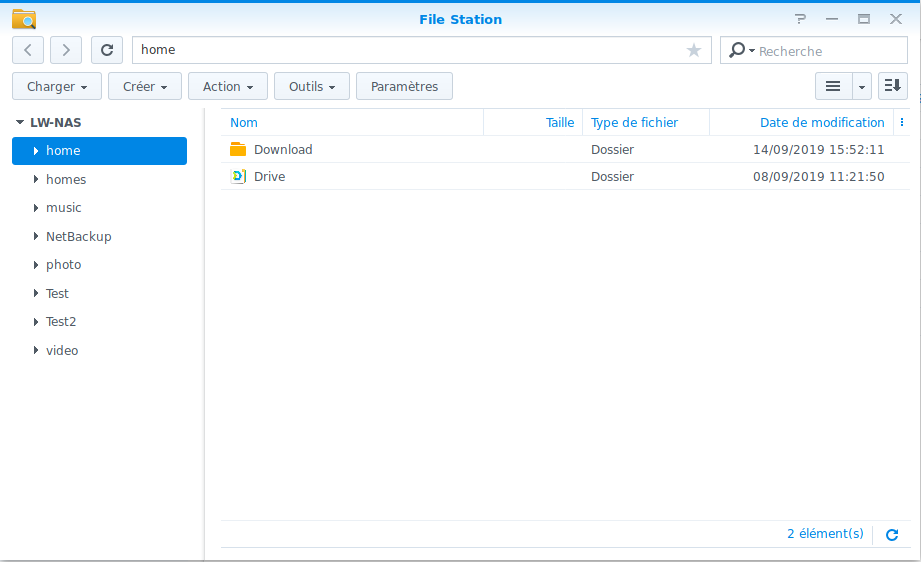
Task: Open the sort order icon button
Action: click(x=893, y=87)
